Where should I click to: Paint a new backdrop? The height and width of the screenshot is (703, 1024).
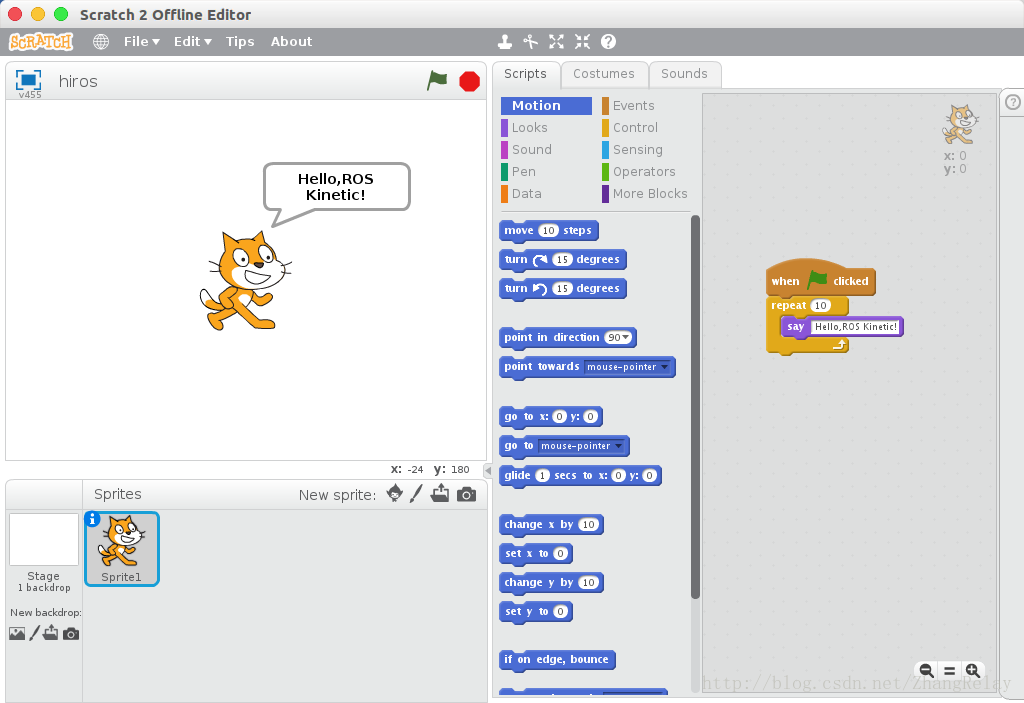click(x=35, y=633)
